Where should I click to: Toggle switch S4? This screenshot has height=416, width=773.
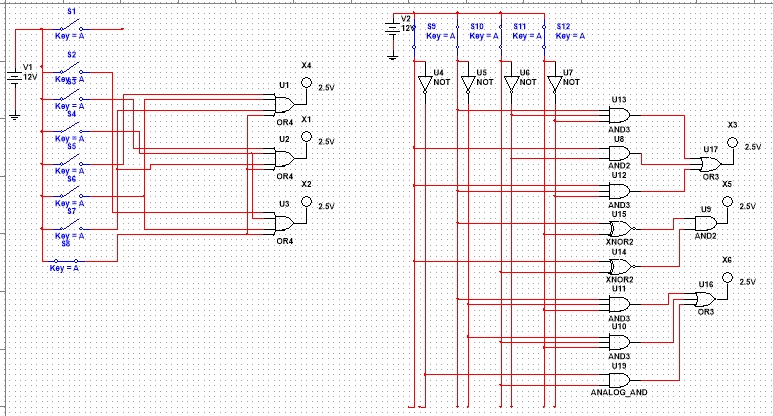click(x=69, y=129)
